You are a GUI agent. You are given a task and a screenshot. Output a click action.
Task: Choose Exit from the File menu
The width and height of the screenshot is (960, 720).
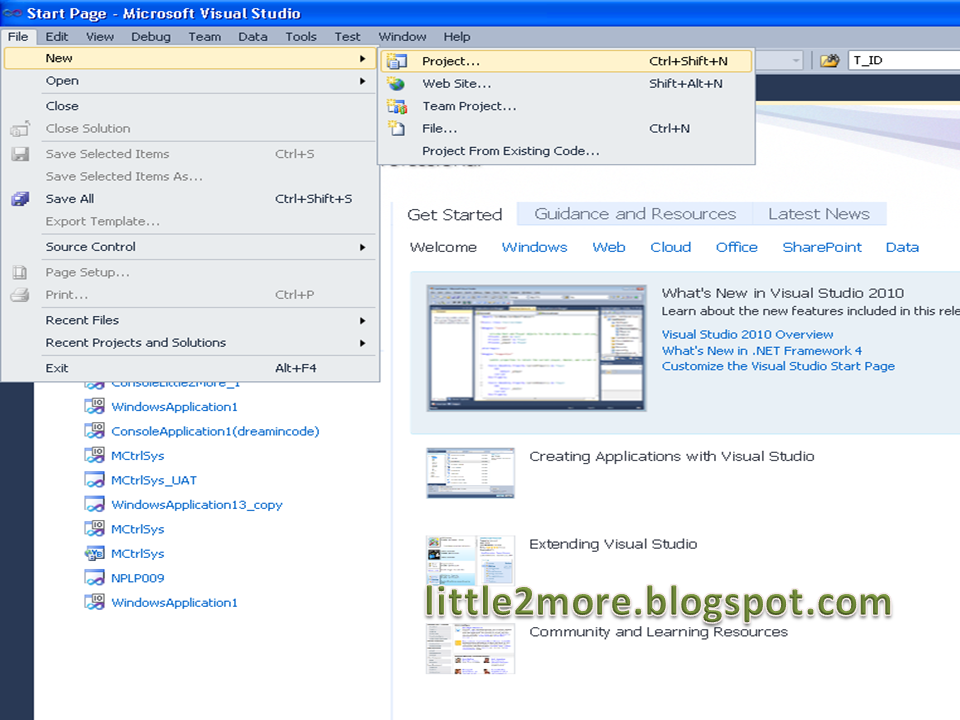190,368
